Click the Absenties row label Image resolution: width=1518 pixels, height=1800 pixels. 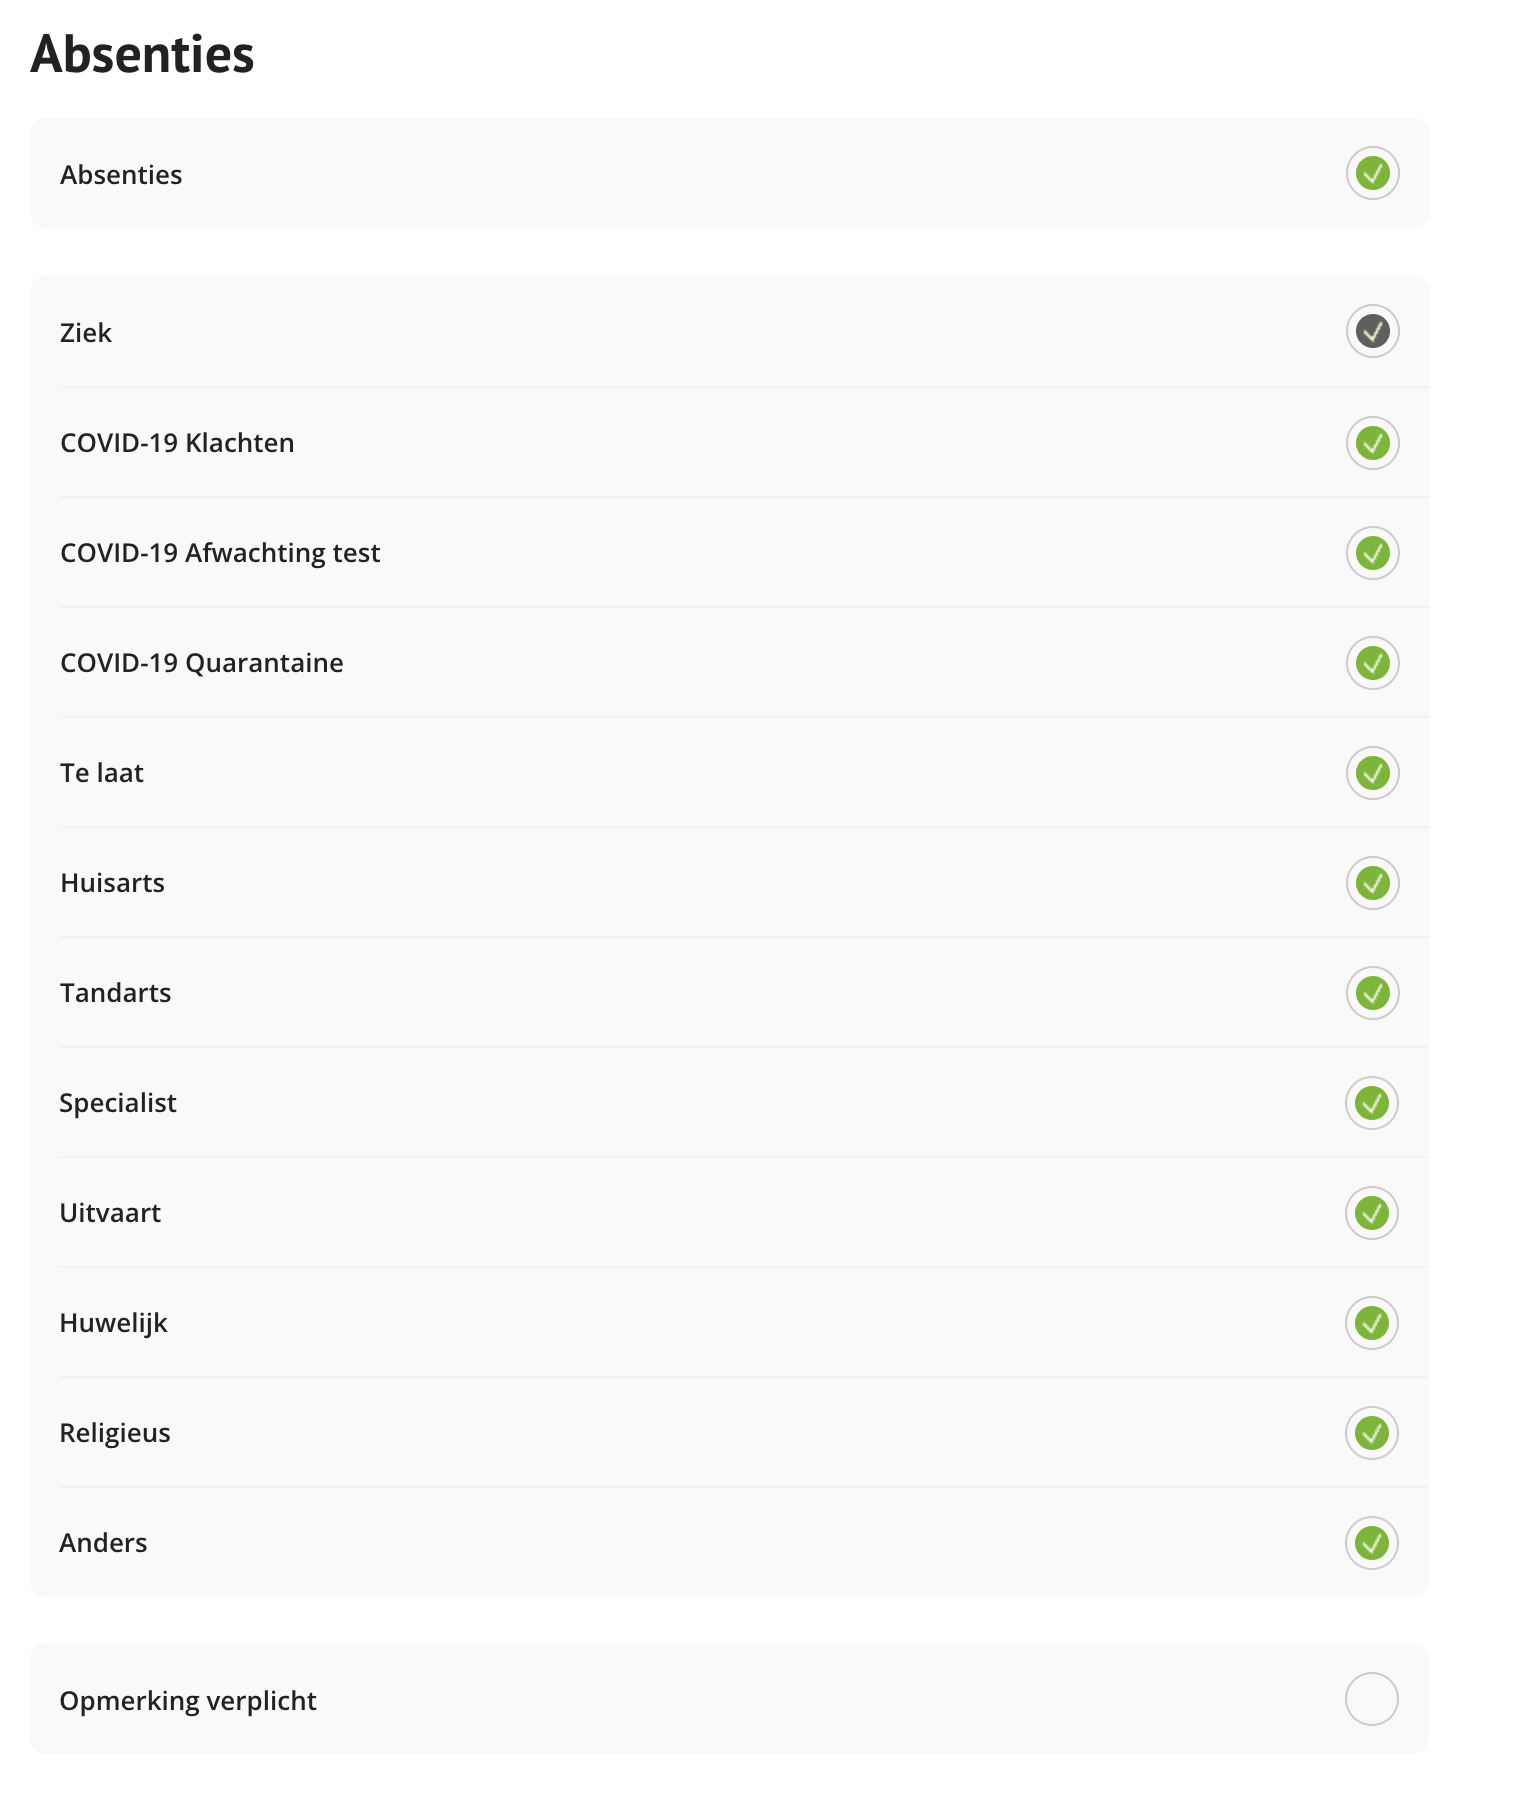121,175
